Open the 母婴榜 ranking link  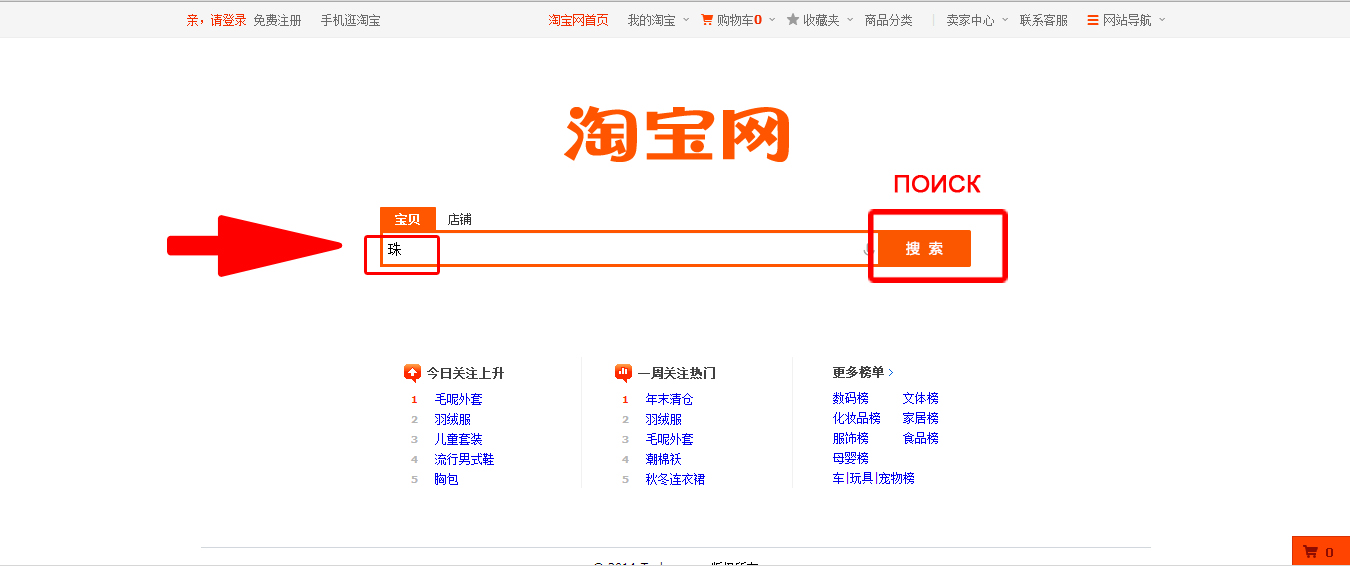[x=850, y=458]
